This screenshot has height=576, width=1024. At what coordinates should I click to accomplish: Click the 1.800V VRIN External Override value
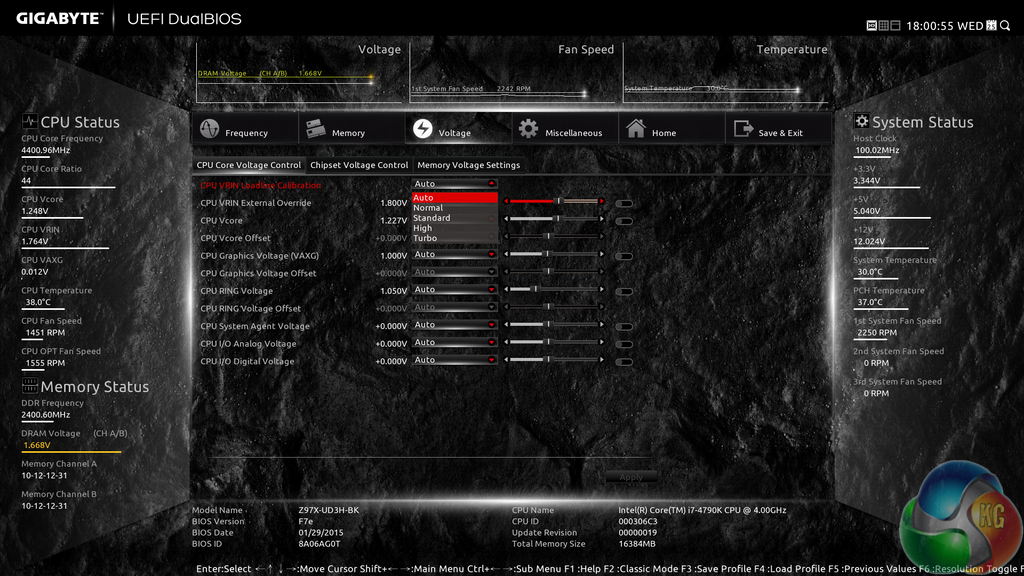coord(394,203)
